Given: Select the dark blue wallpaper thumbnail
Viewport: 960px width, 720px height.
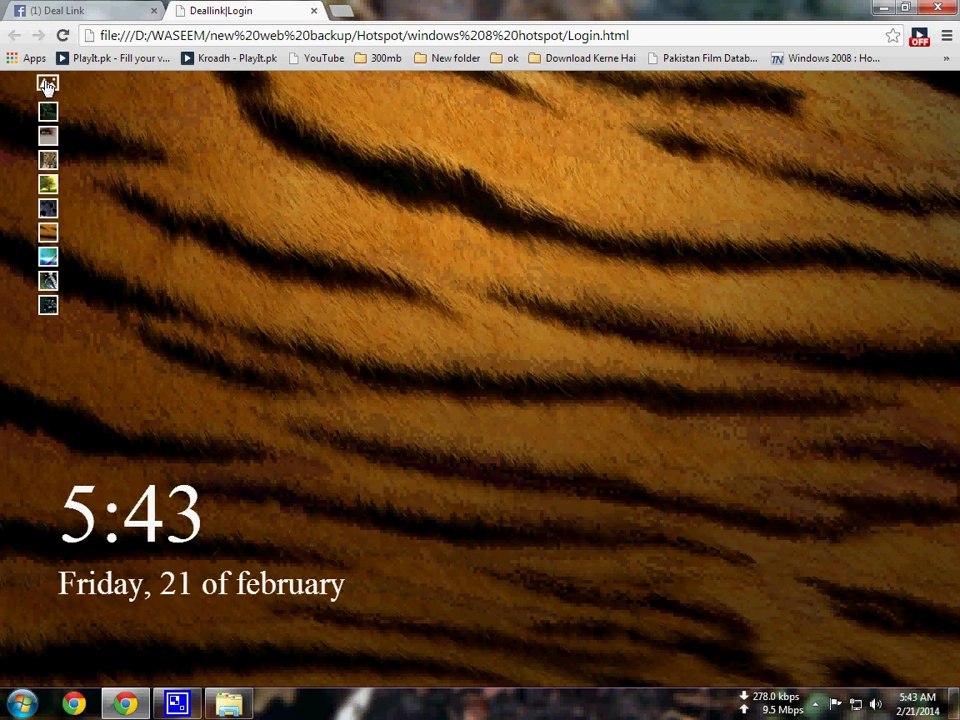Looking at the screenshot, I should click(48, 208).
